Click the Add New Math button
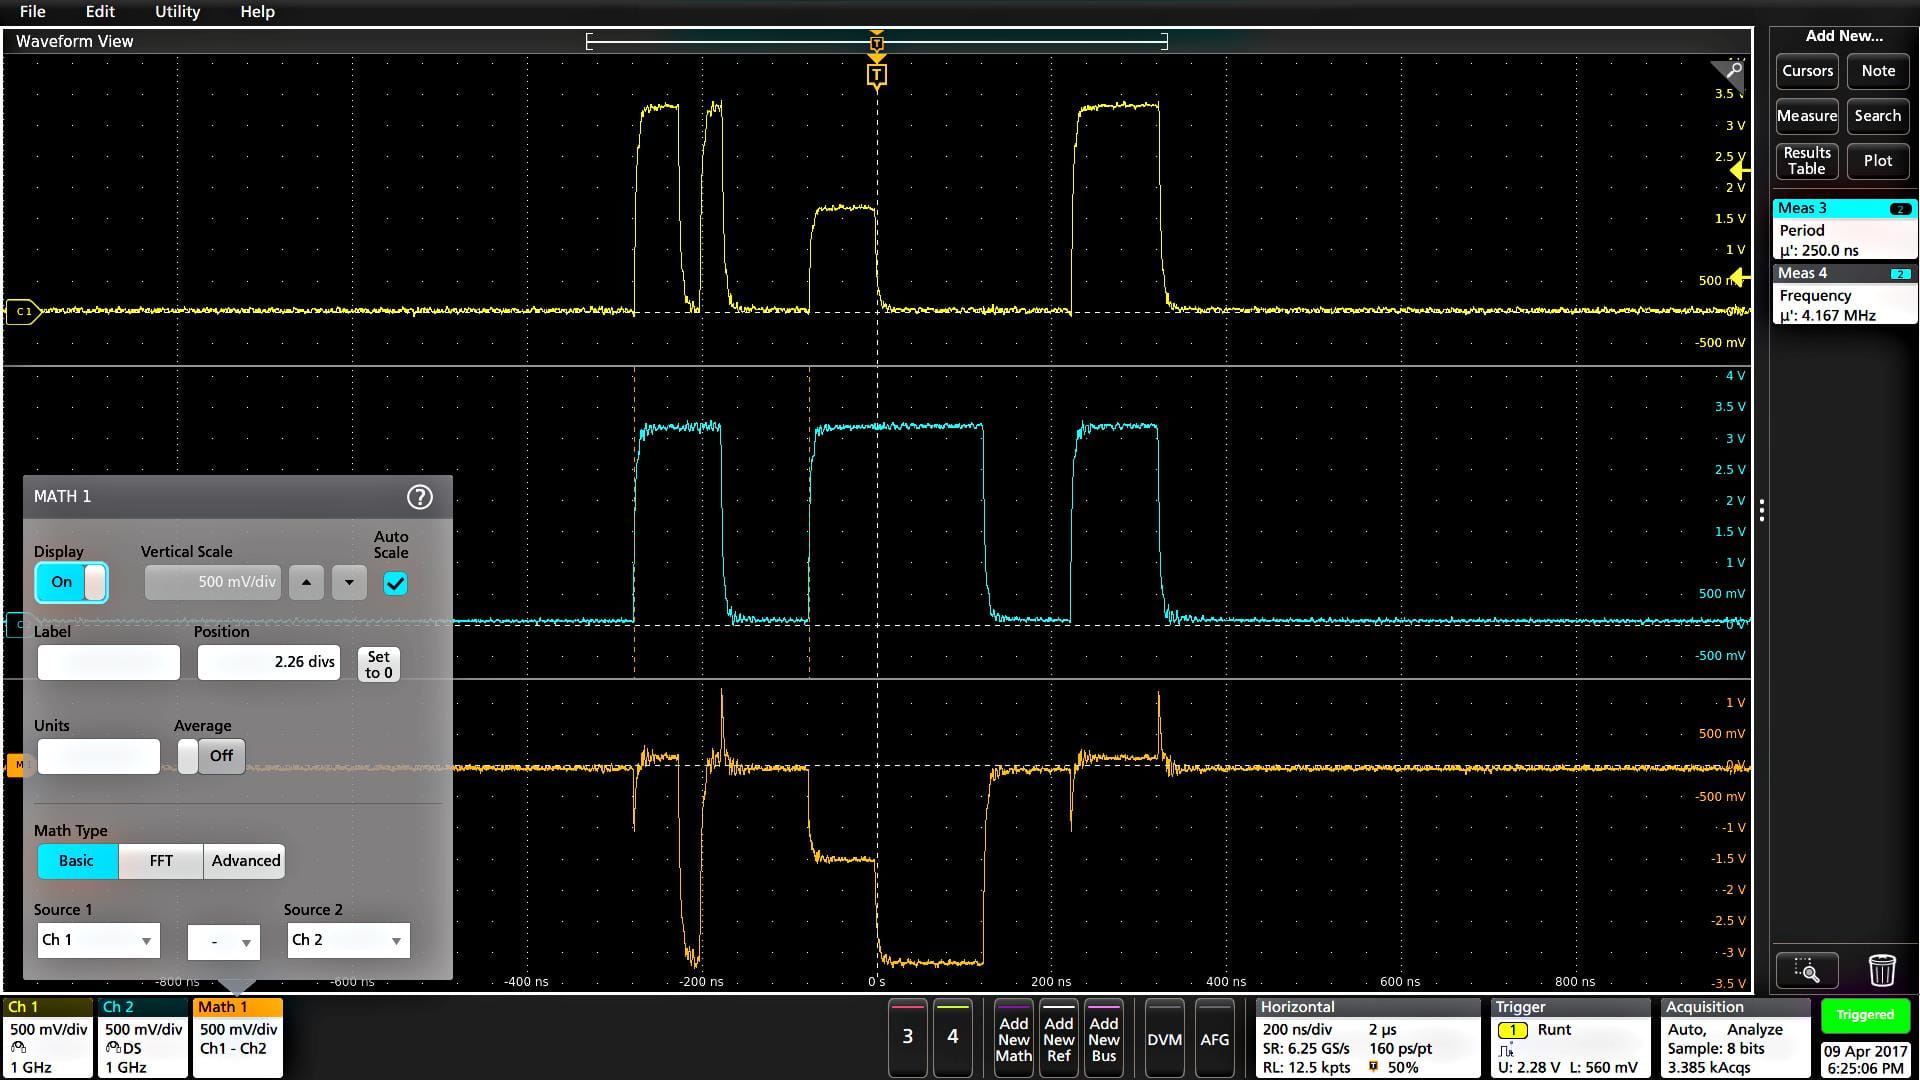 1013,1039
